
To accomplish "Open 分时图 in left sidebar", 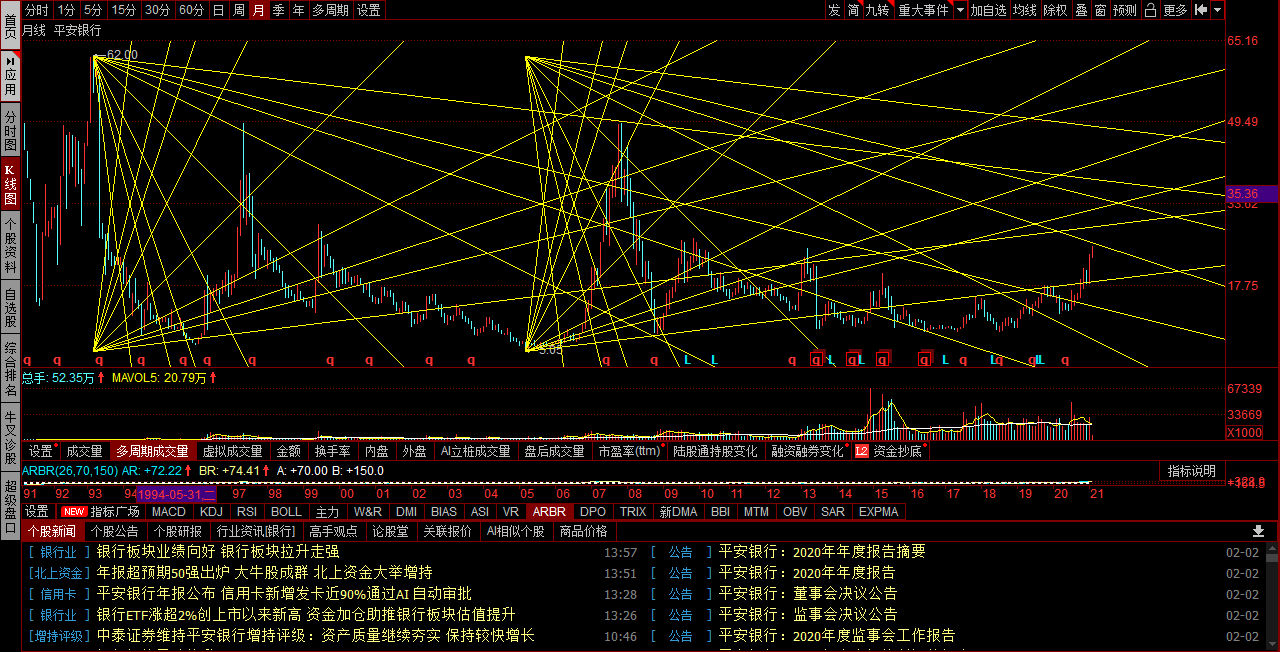I will point(10,130).
